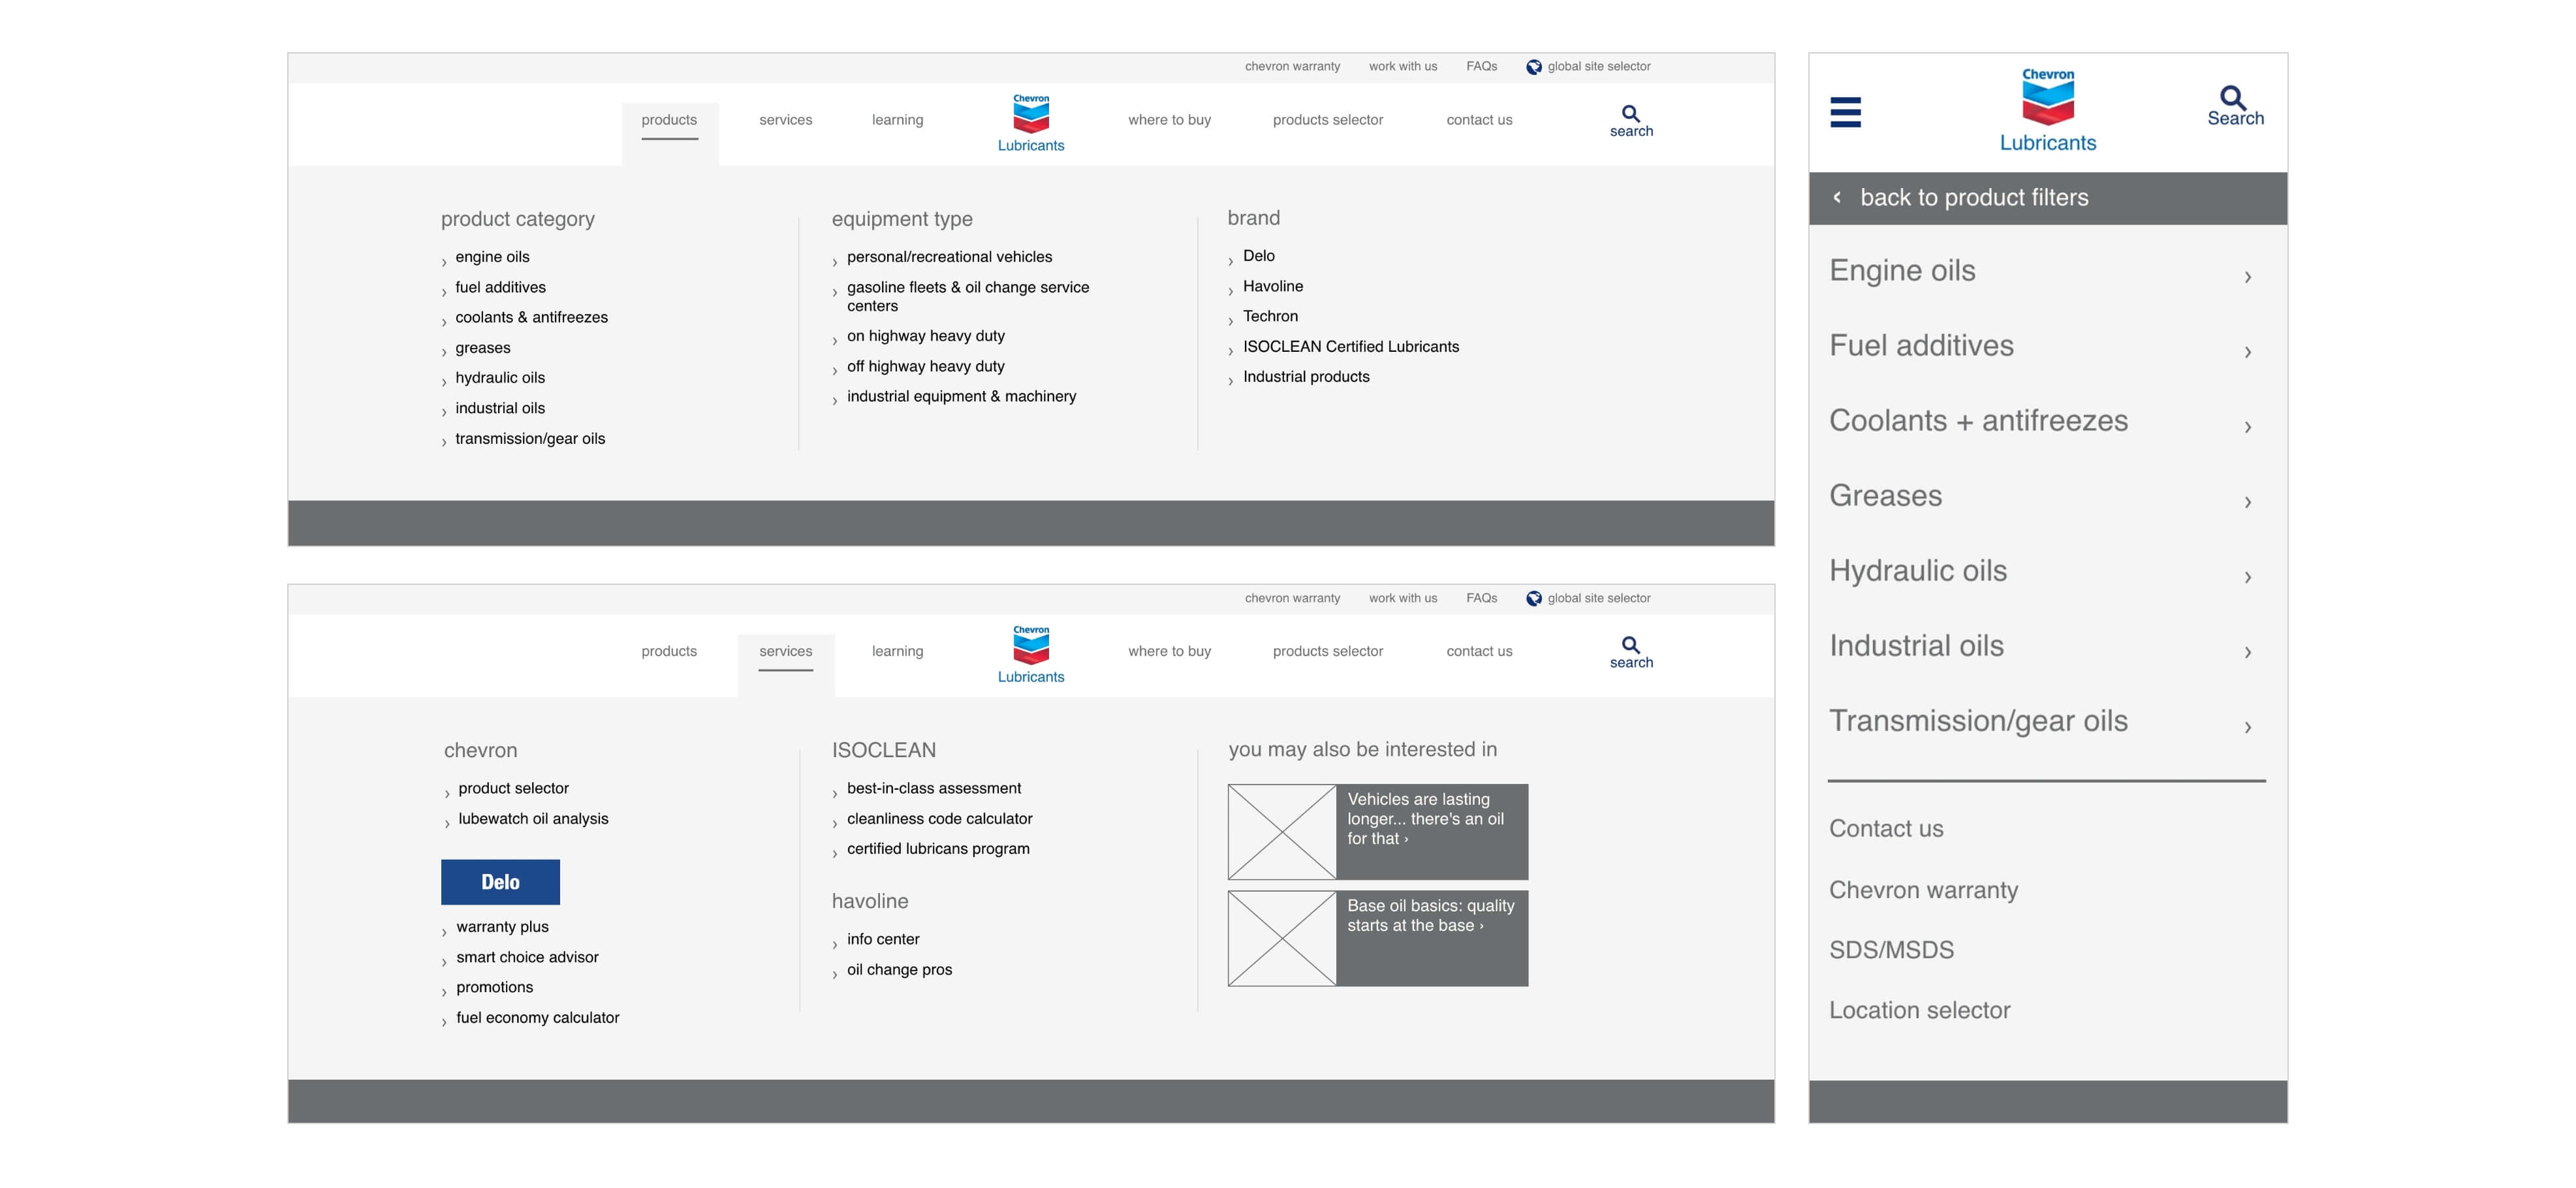Click the globe icon beside global site selector, top bar
The image size is (2576, 1188).
pos(1533,67)
